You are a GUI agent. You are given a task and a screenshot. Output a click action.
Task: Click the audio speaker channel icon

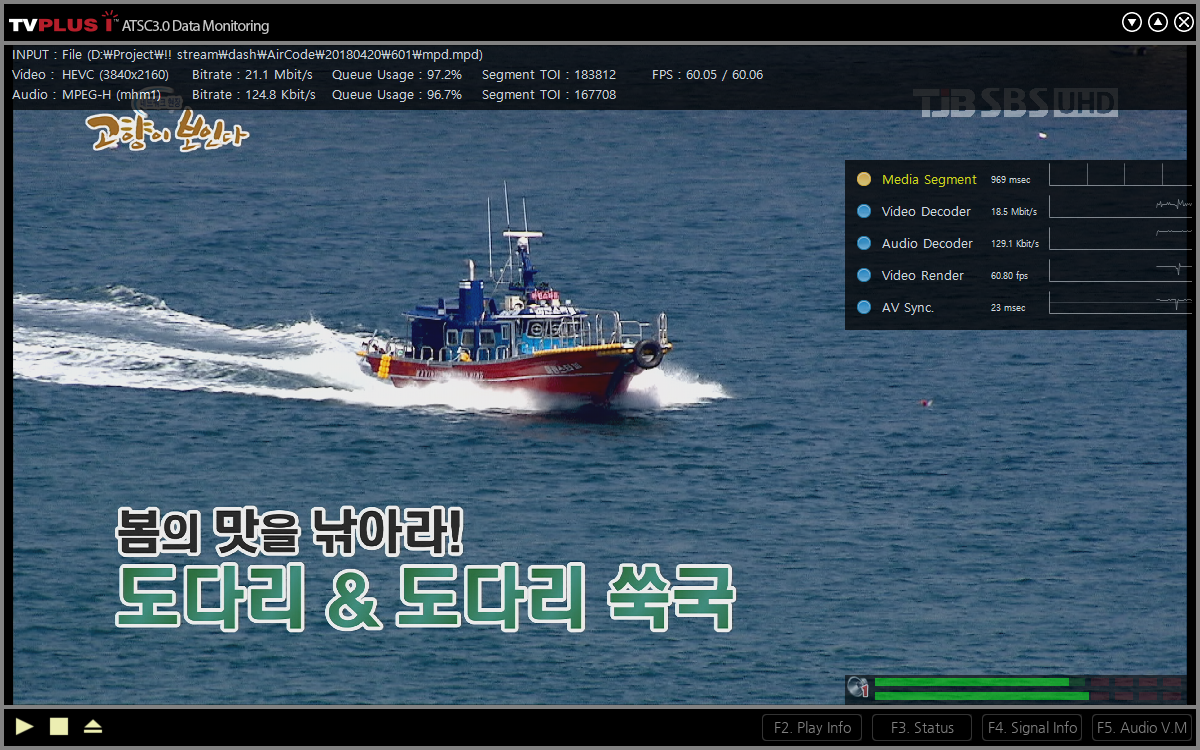tap(858, 688)
